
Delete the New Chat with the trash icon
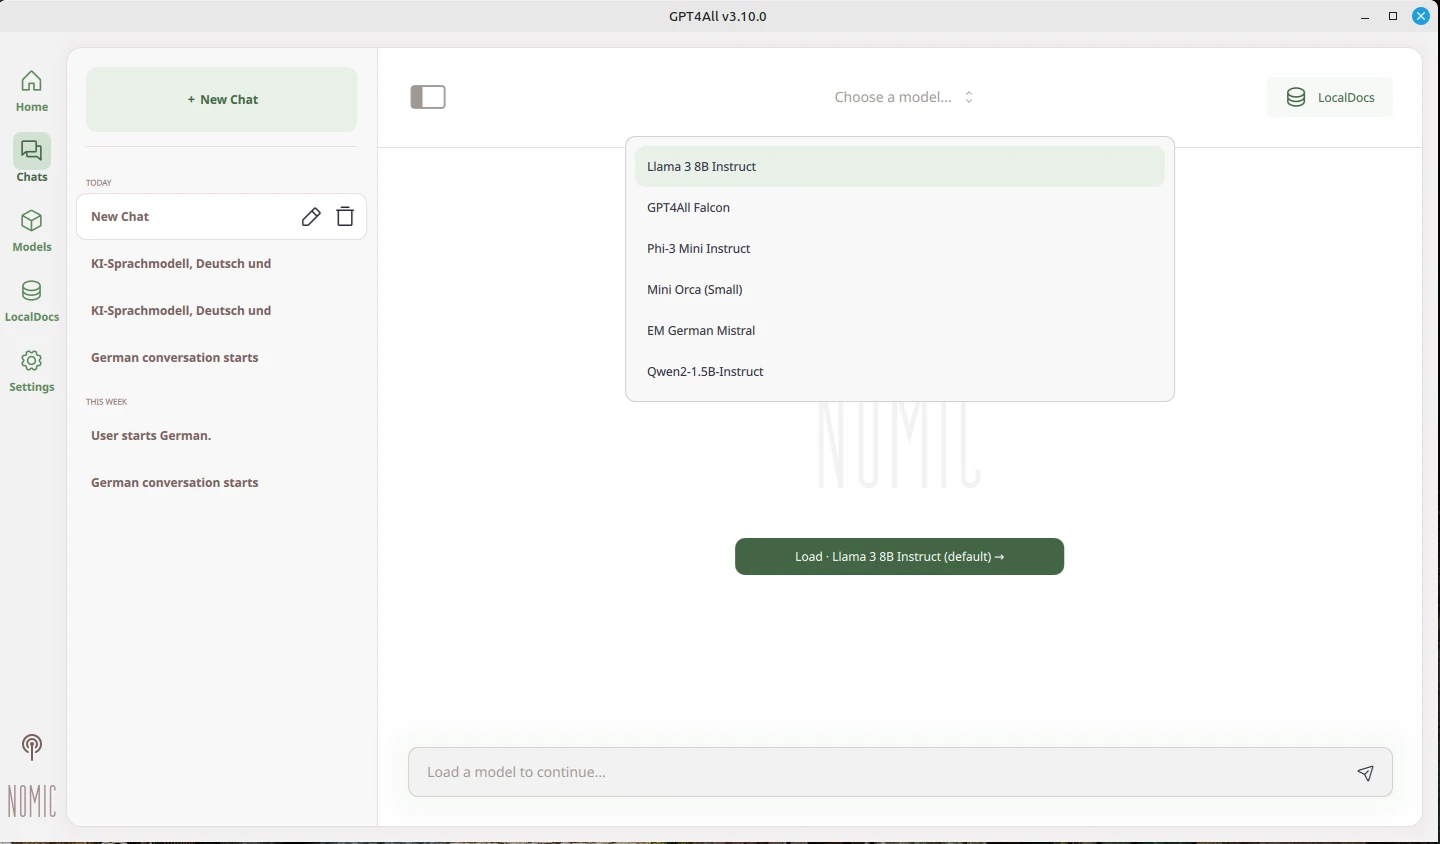(x=345, y=217)
